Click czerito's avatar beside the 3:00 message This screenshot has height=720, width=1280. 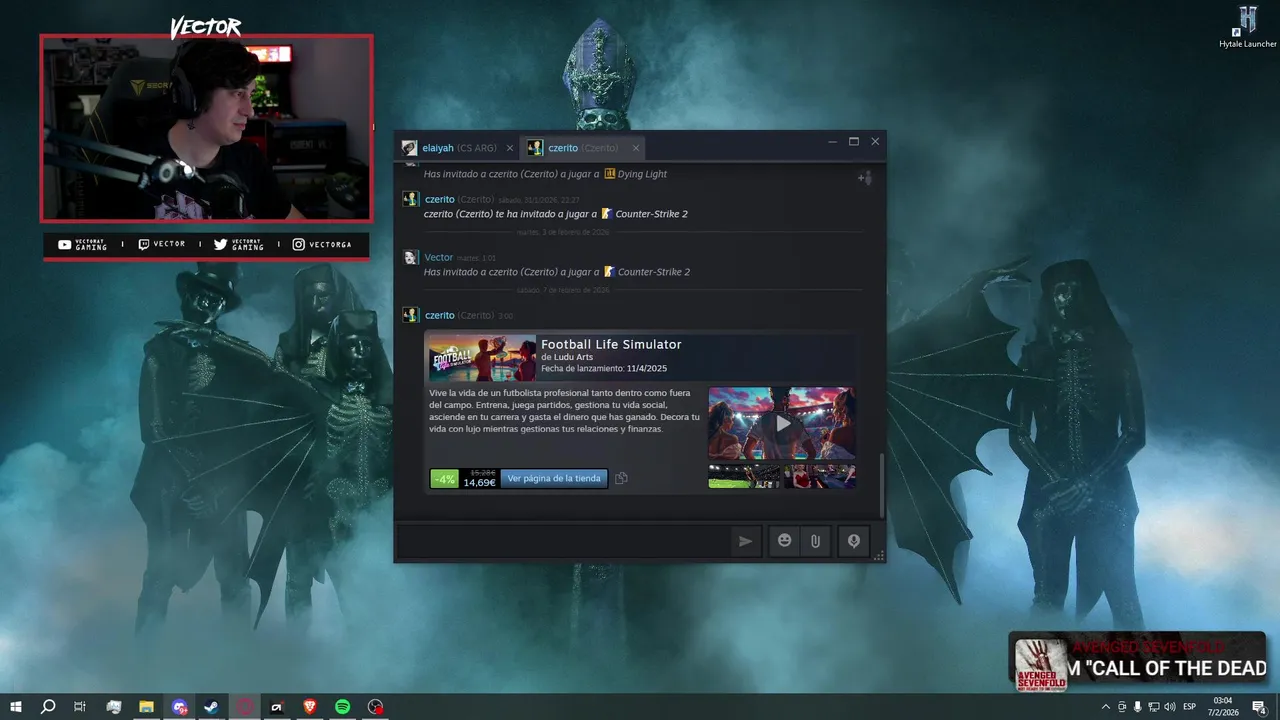click(410, 315)
